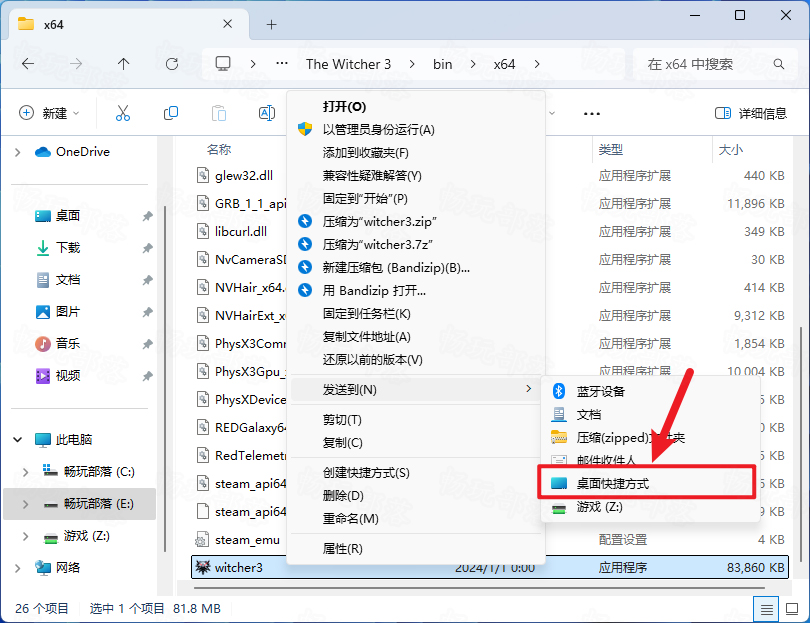Open the New dropdown button
810x623 pixels.
50,113
